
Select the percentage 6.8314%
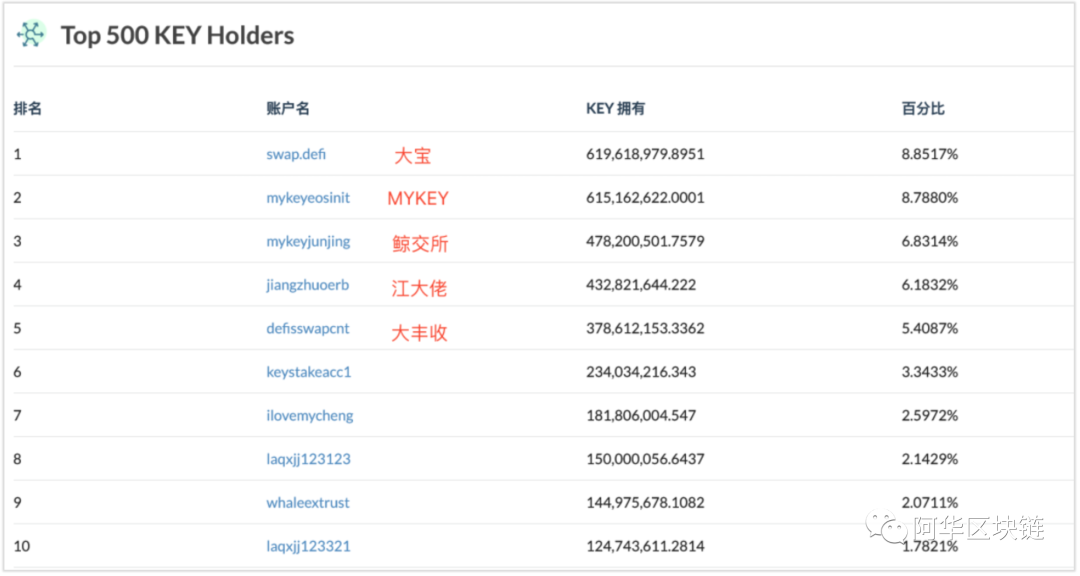click(x=929, y=241)
